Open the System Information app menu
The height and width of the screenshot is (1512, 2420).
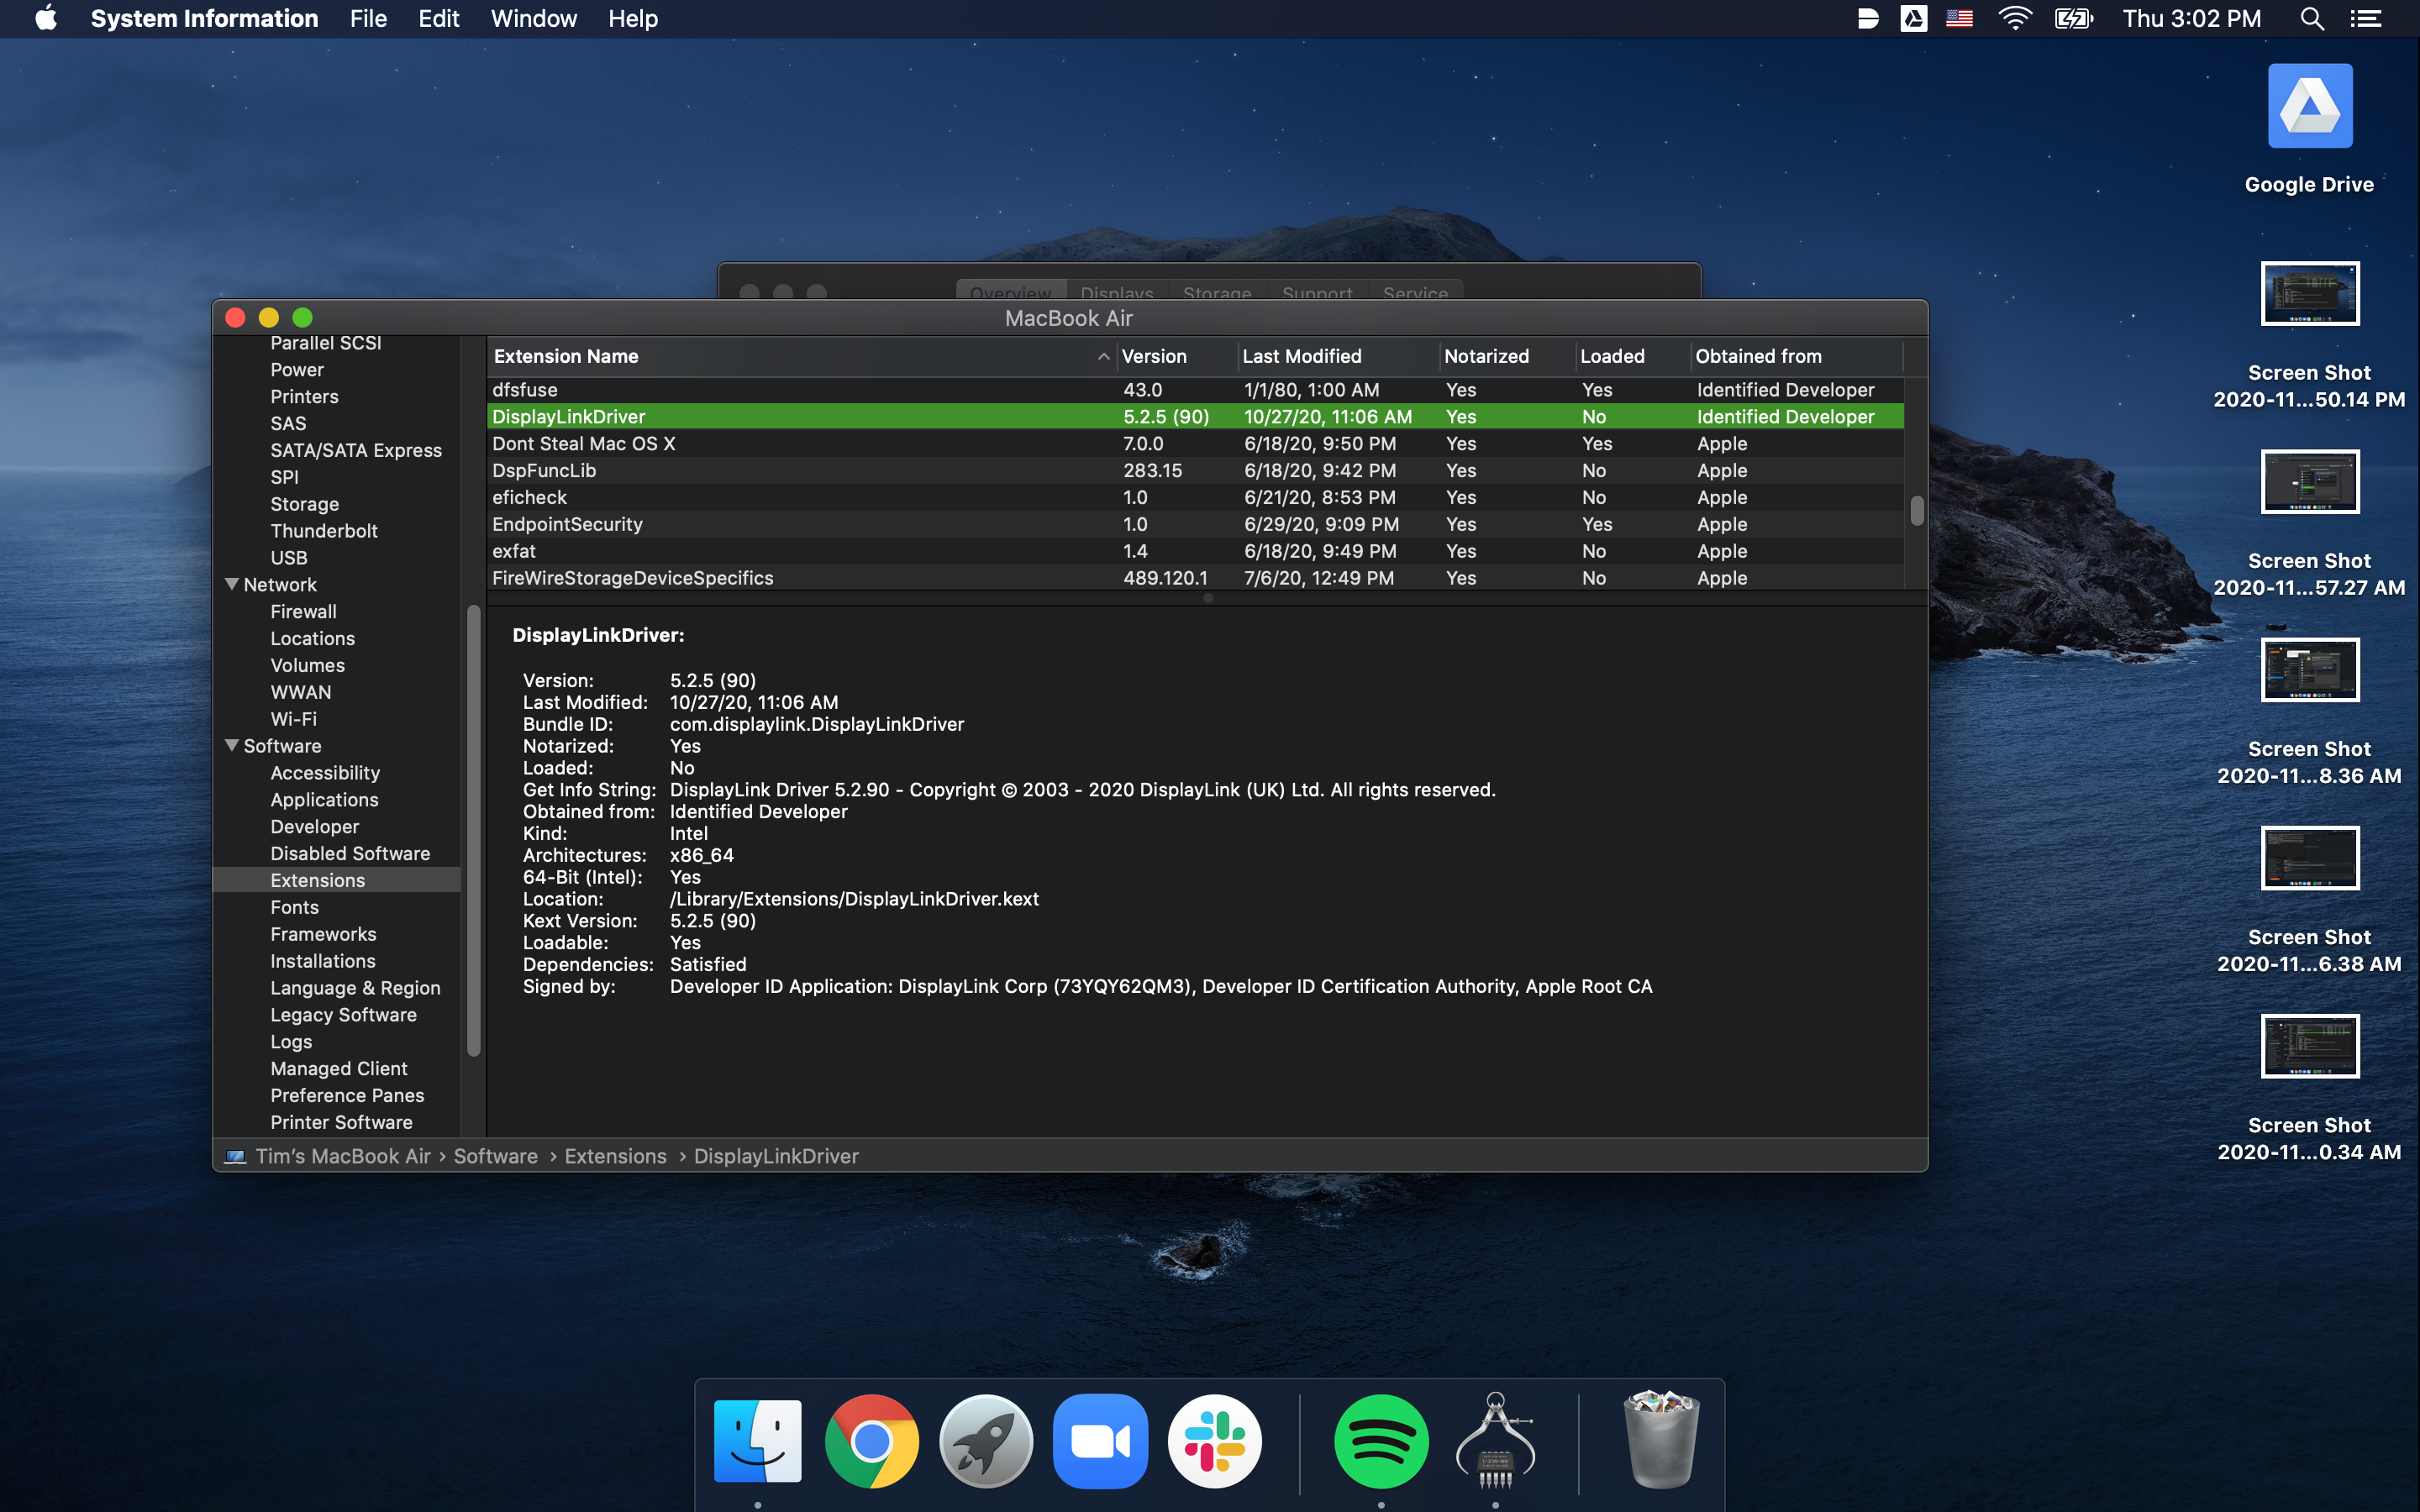(x=204, y=18)
